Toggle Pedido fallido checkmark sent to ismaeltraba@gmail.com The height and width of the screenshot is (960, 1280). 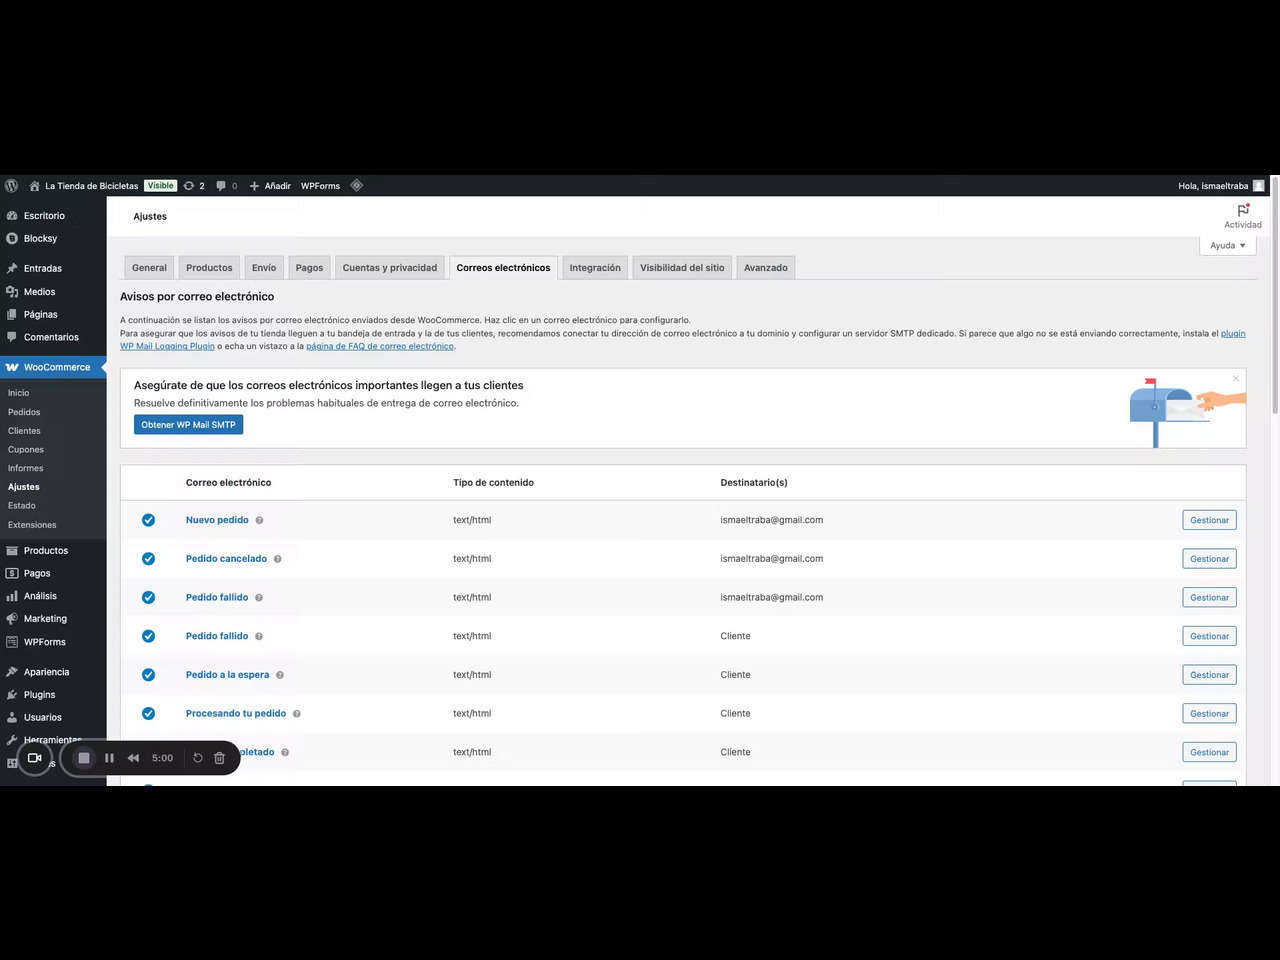click(x=148, y=597)
